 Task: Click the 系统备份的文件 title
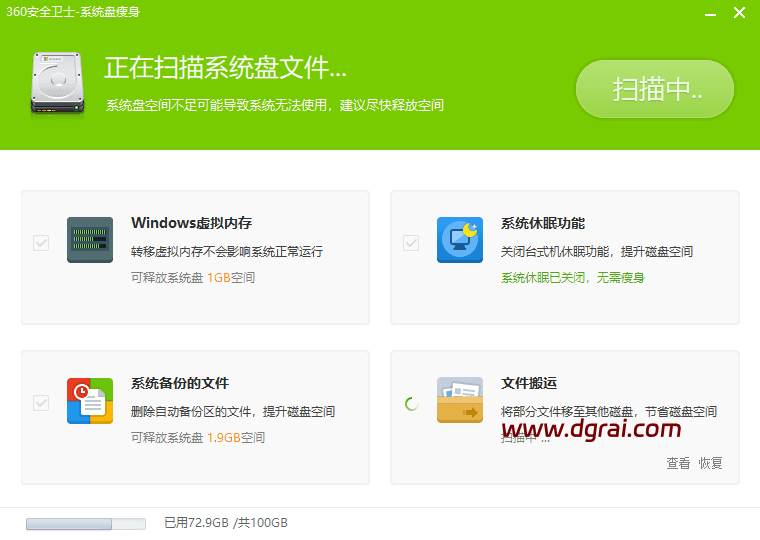(x=180, y=383)
